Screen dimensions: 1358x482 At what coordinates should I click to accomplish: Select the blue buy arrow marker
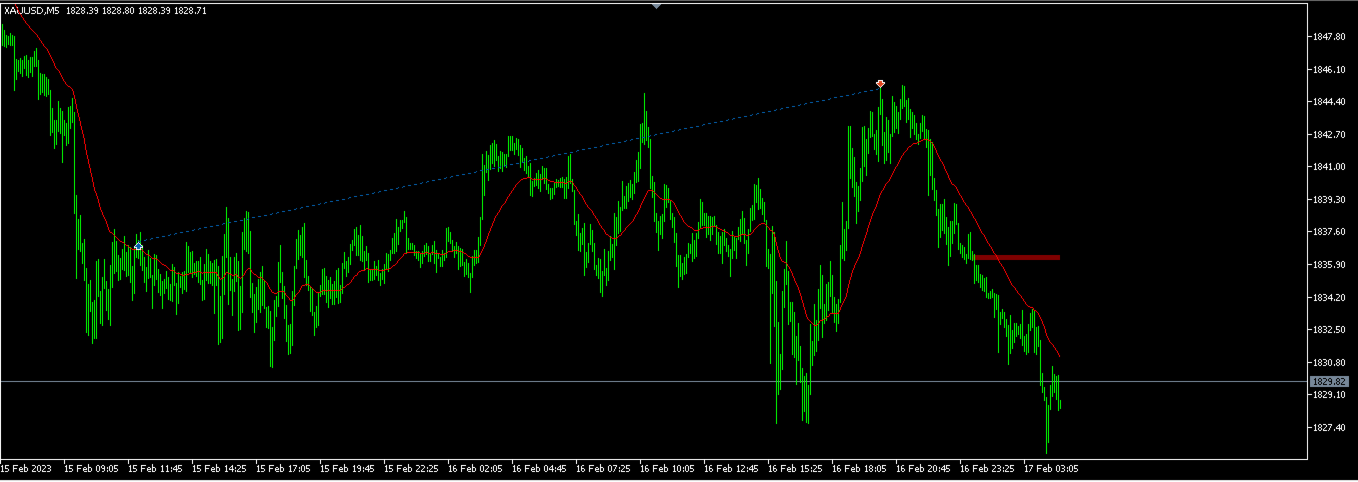pos(138,245)
